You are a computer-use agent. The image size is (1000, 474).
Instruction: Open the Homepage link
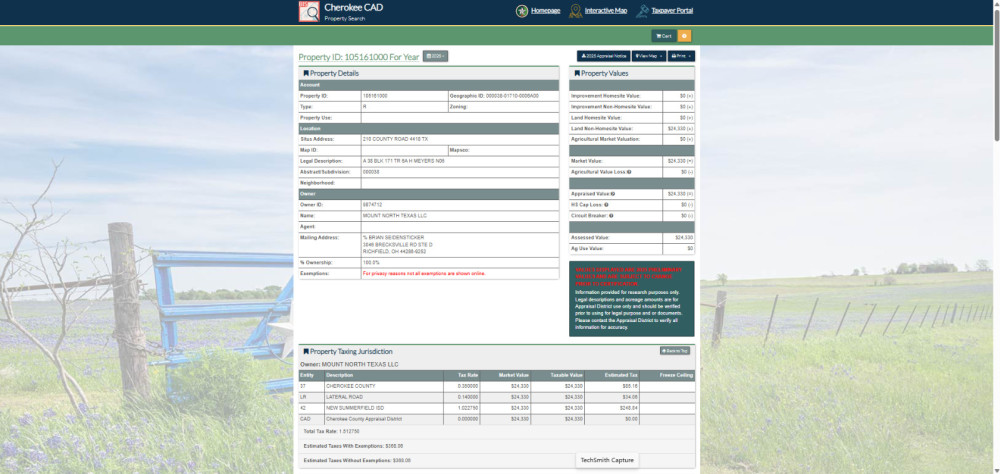(x=545, y=11)
